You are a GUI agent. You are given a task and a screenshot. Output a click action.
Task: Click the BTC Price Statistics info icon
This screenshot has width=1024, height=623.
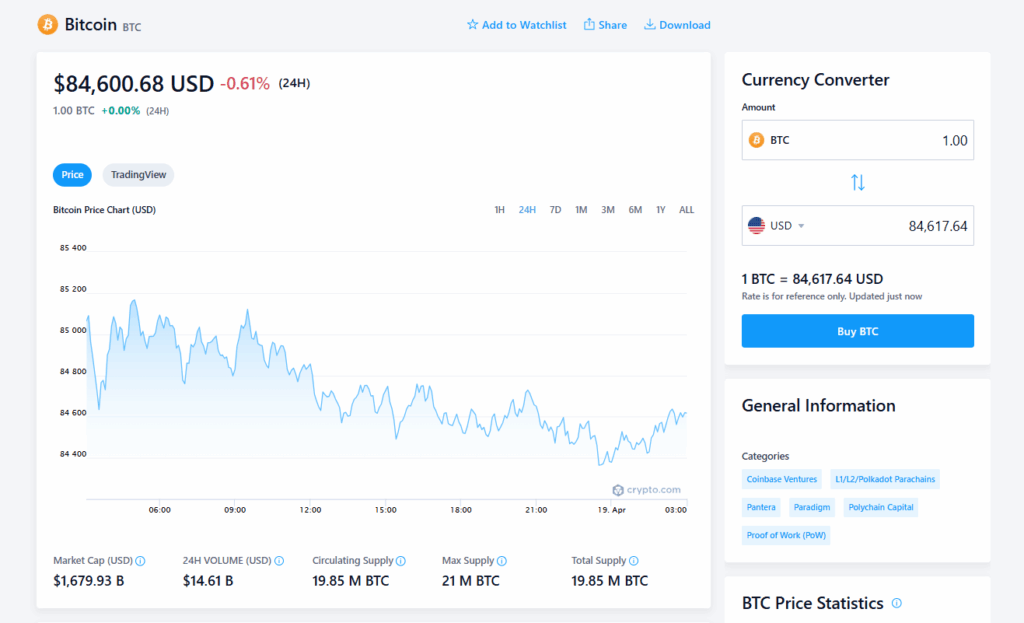(896, 603)
